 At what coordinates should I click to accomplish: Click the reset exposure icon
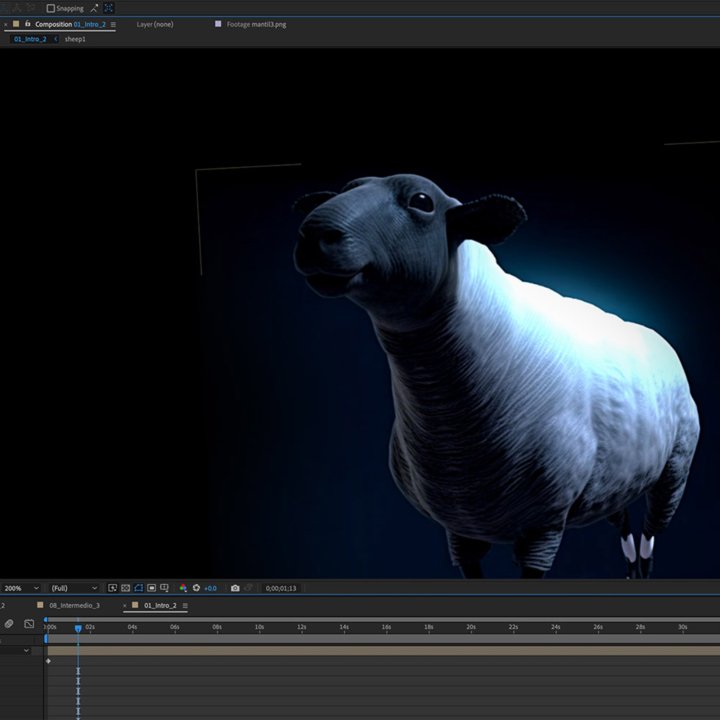196,588
